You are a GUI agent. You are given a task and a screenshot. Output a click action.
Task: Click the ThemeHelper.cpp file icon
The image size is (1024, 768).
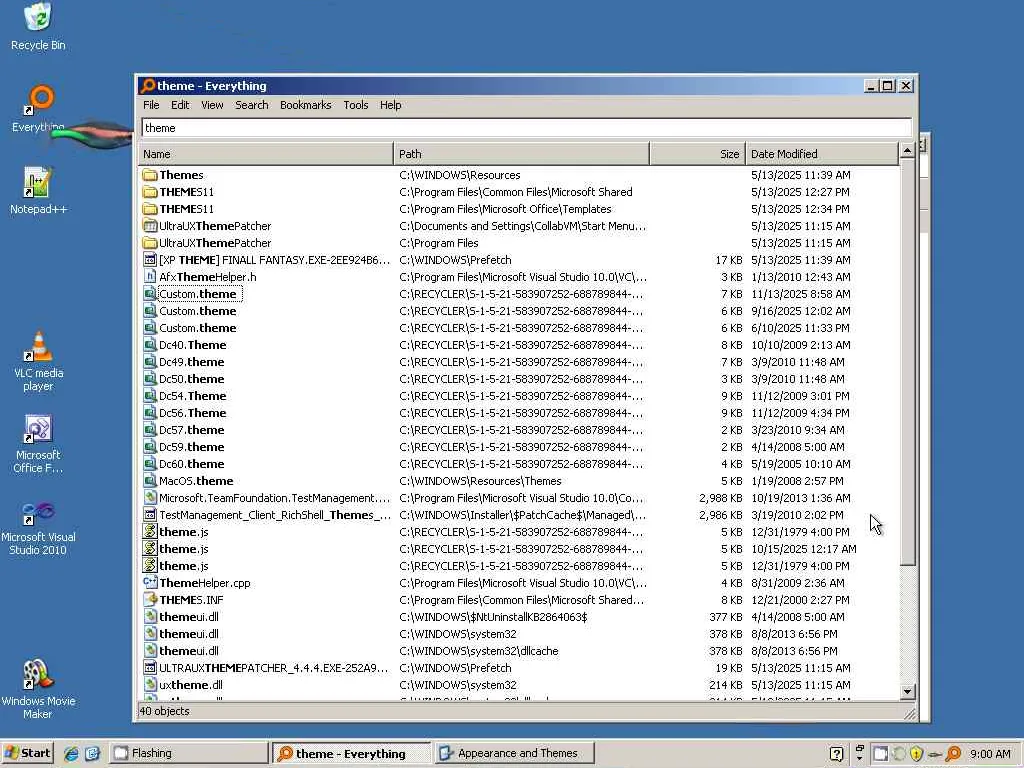[150, 583]
